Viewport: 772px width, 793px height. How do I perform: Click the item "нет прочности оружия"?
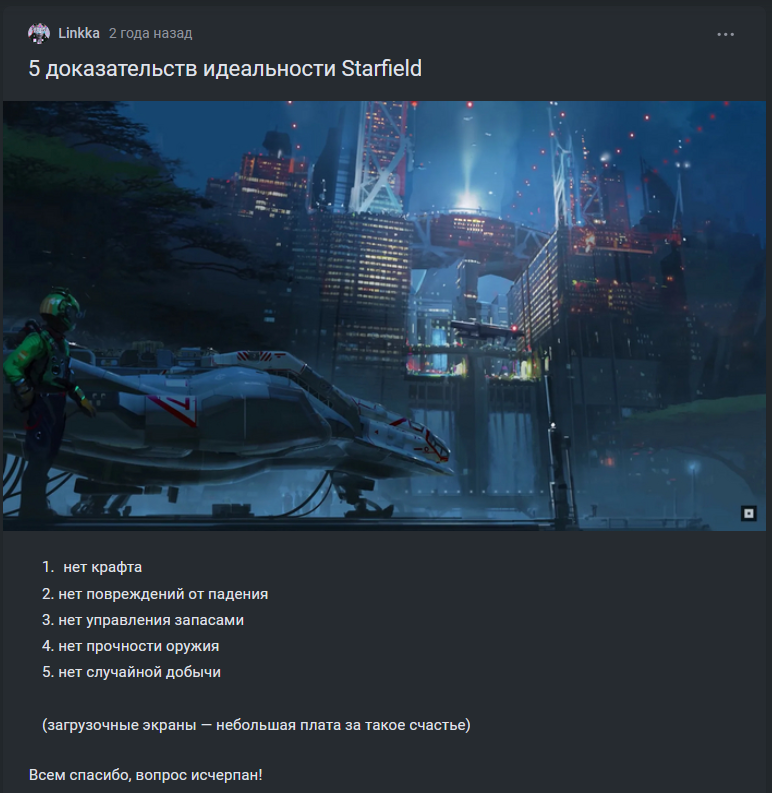coord(139,646)
